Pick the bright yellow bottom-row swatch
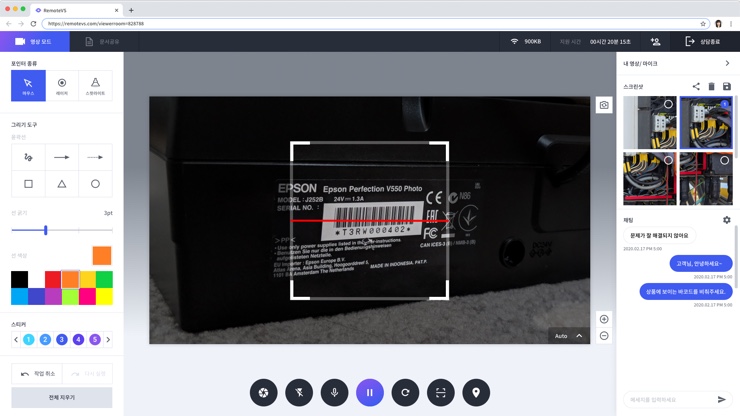Viewport: 740px width, 416px height. [104, 297]
